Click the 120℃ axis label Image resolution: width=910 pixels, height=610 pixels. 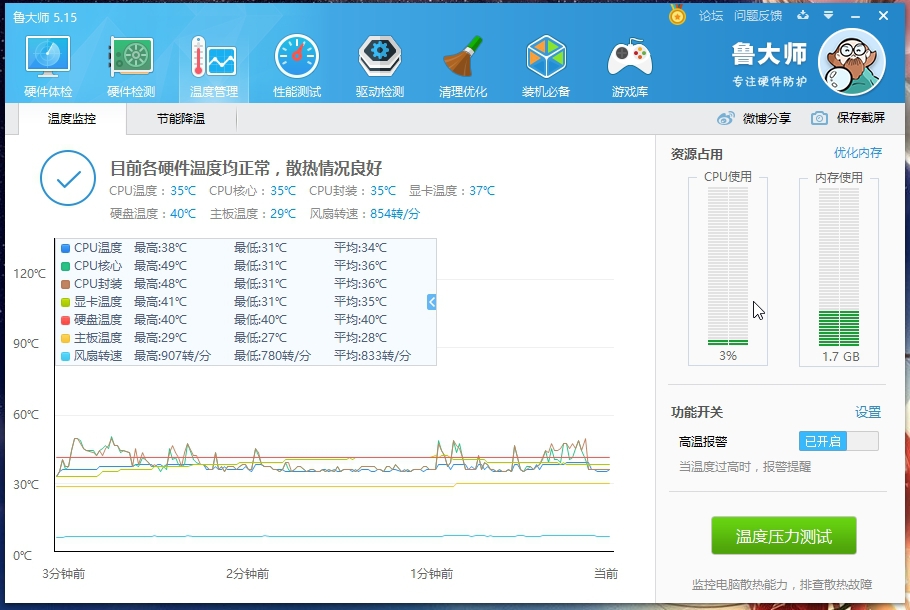29,273
